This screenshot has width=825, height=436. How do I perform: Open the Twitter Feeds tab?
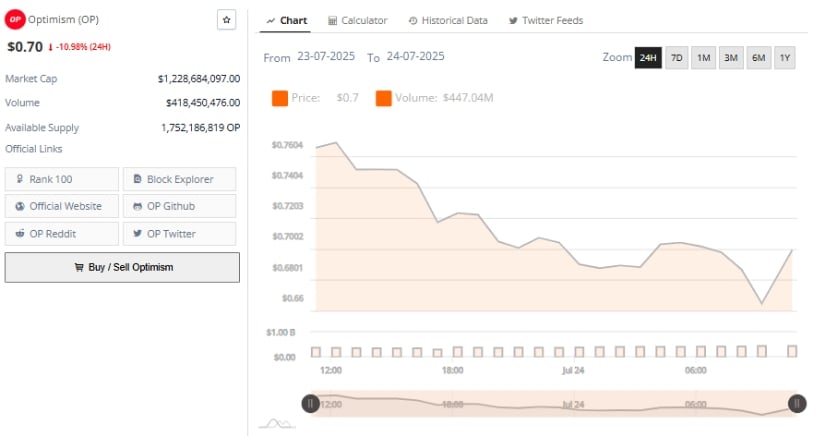point(546,21)
